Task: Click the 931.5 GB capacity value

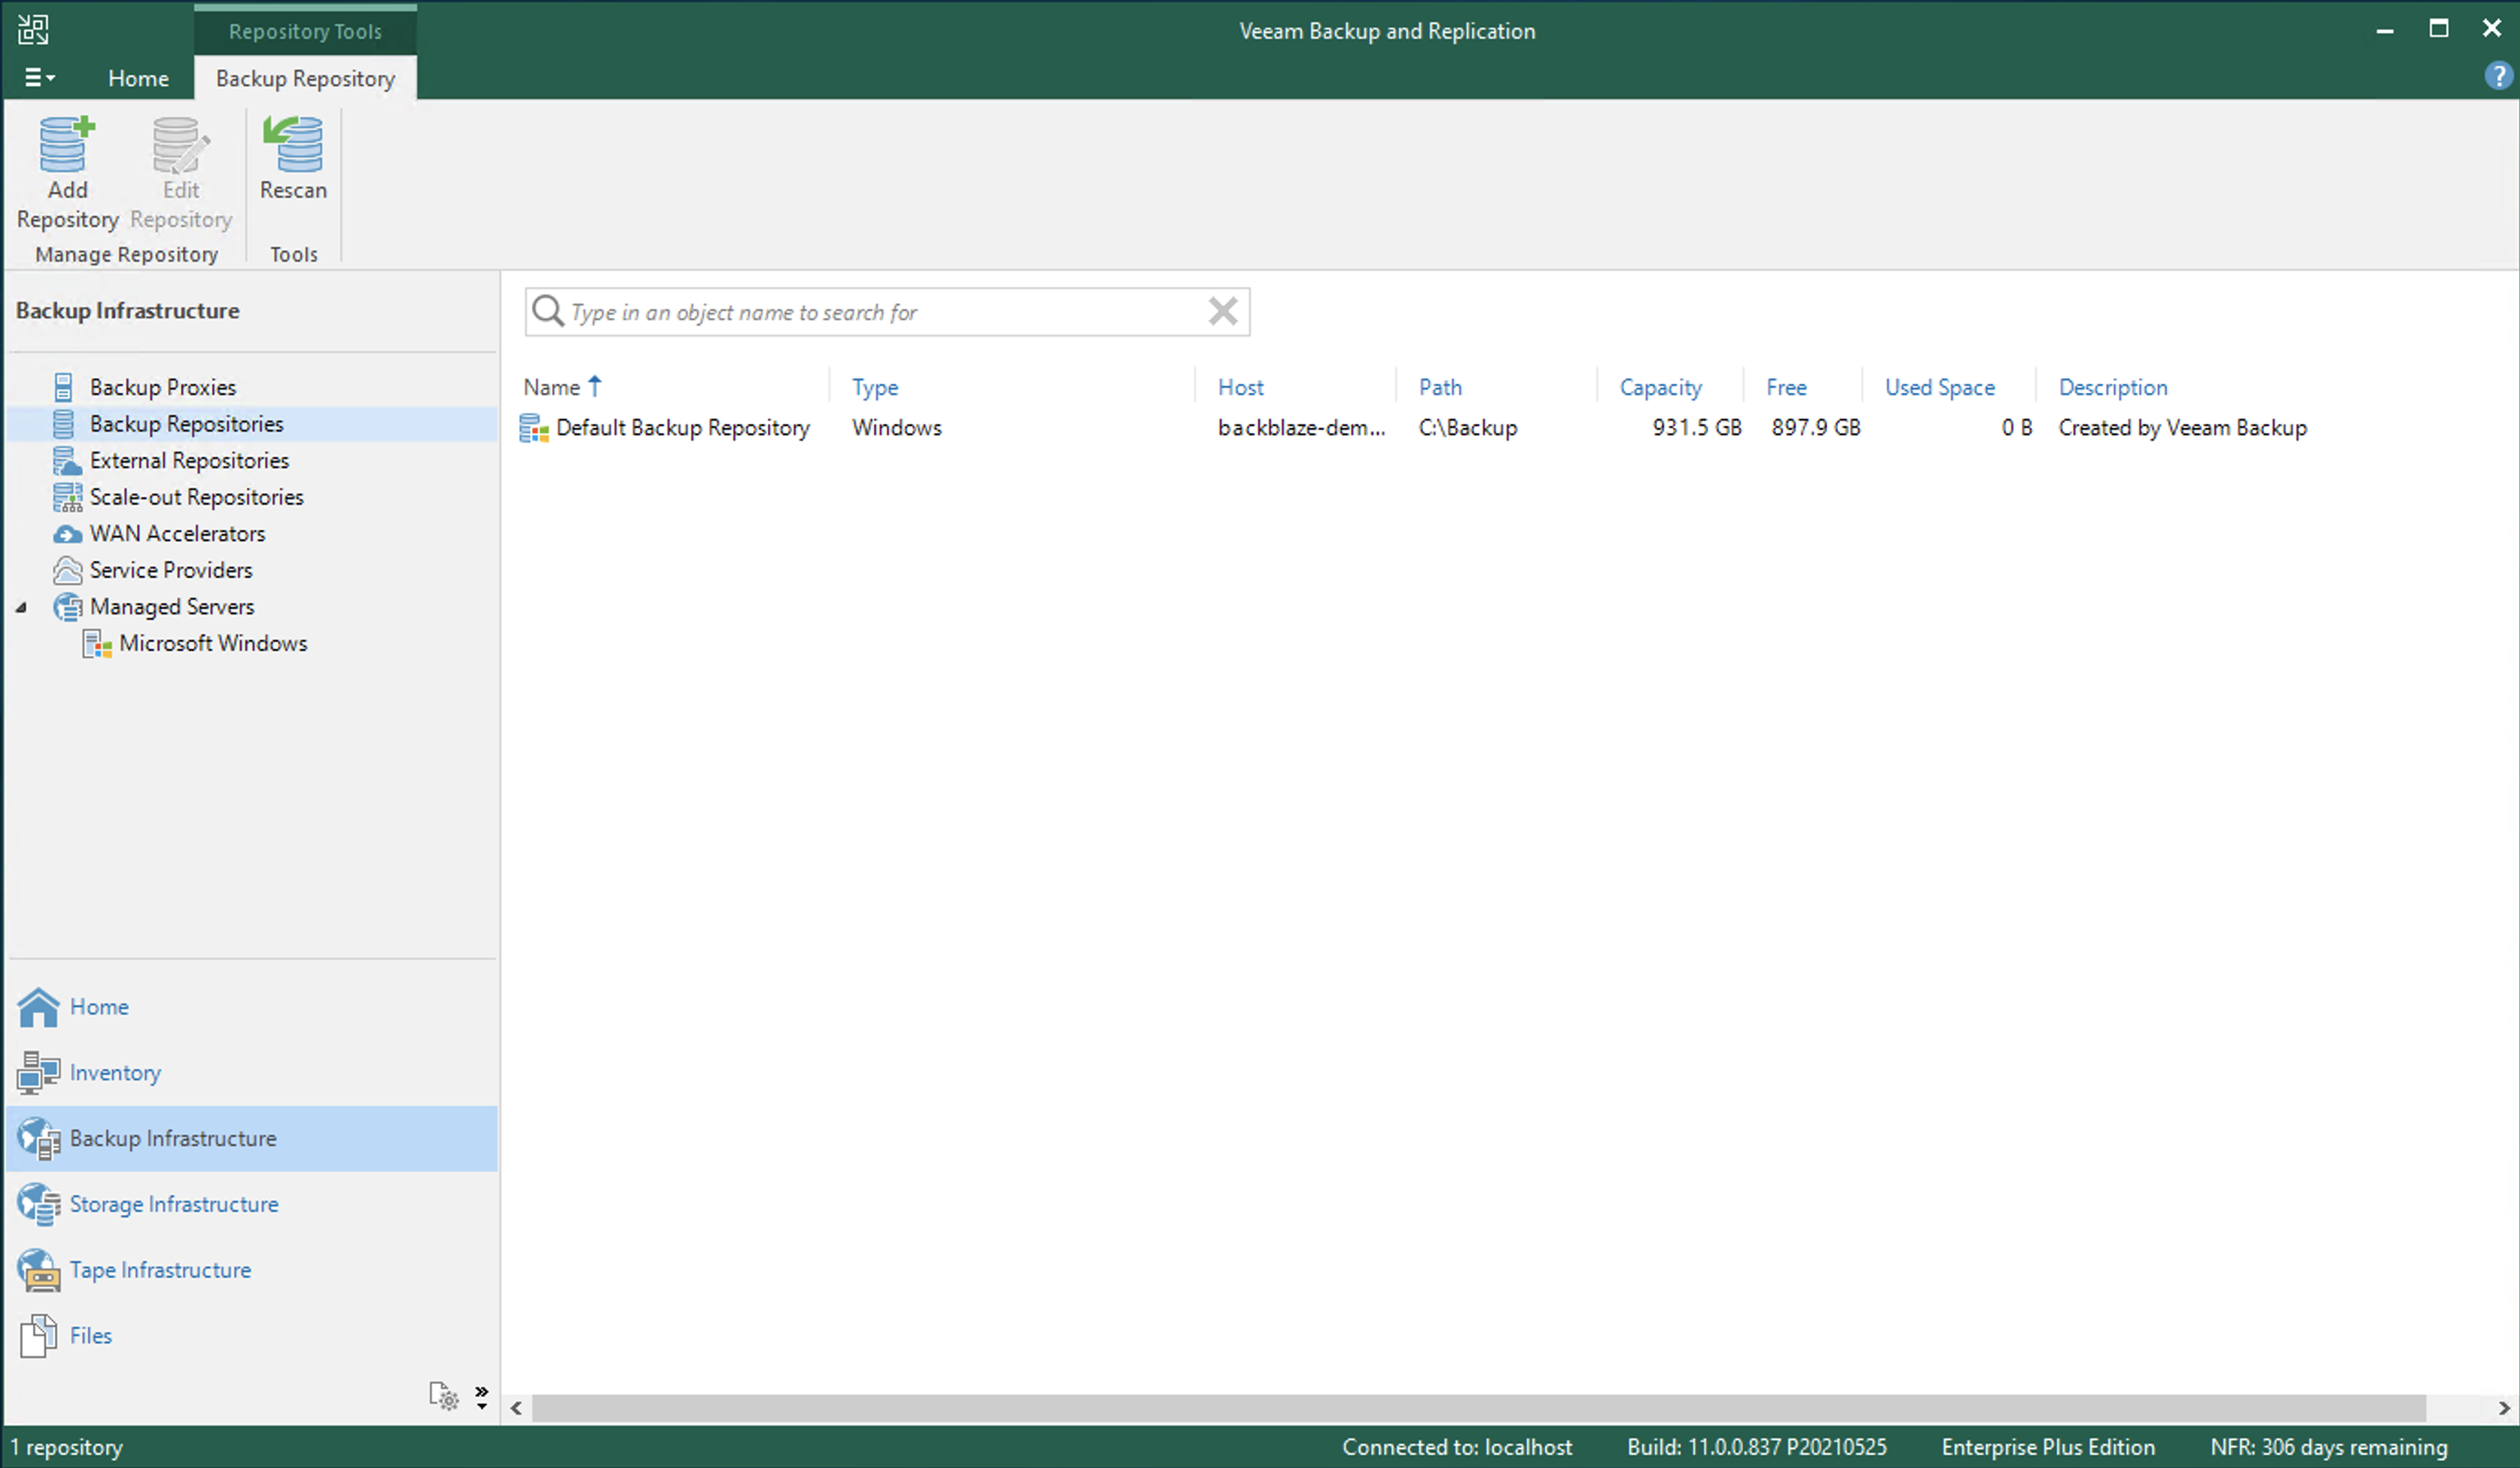Action: [1697, 428]
